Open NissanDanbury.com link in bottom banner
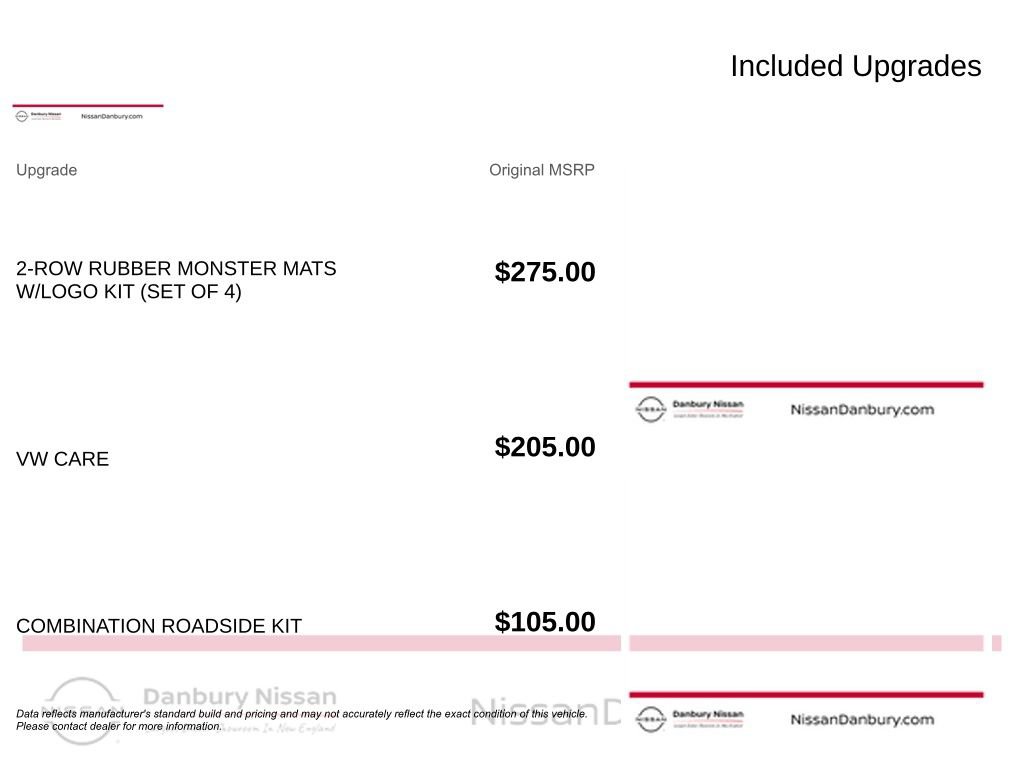The width and height of the screenshot is (1024, 768). 862,719
